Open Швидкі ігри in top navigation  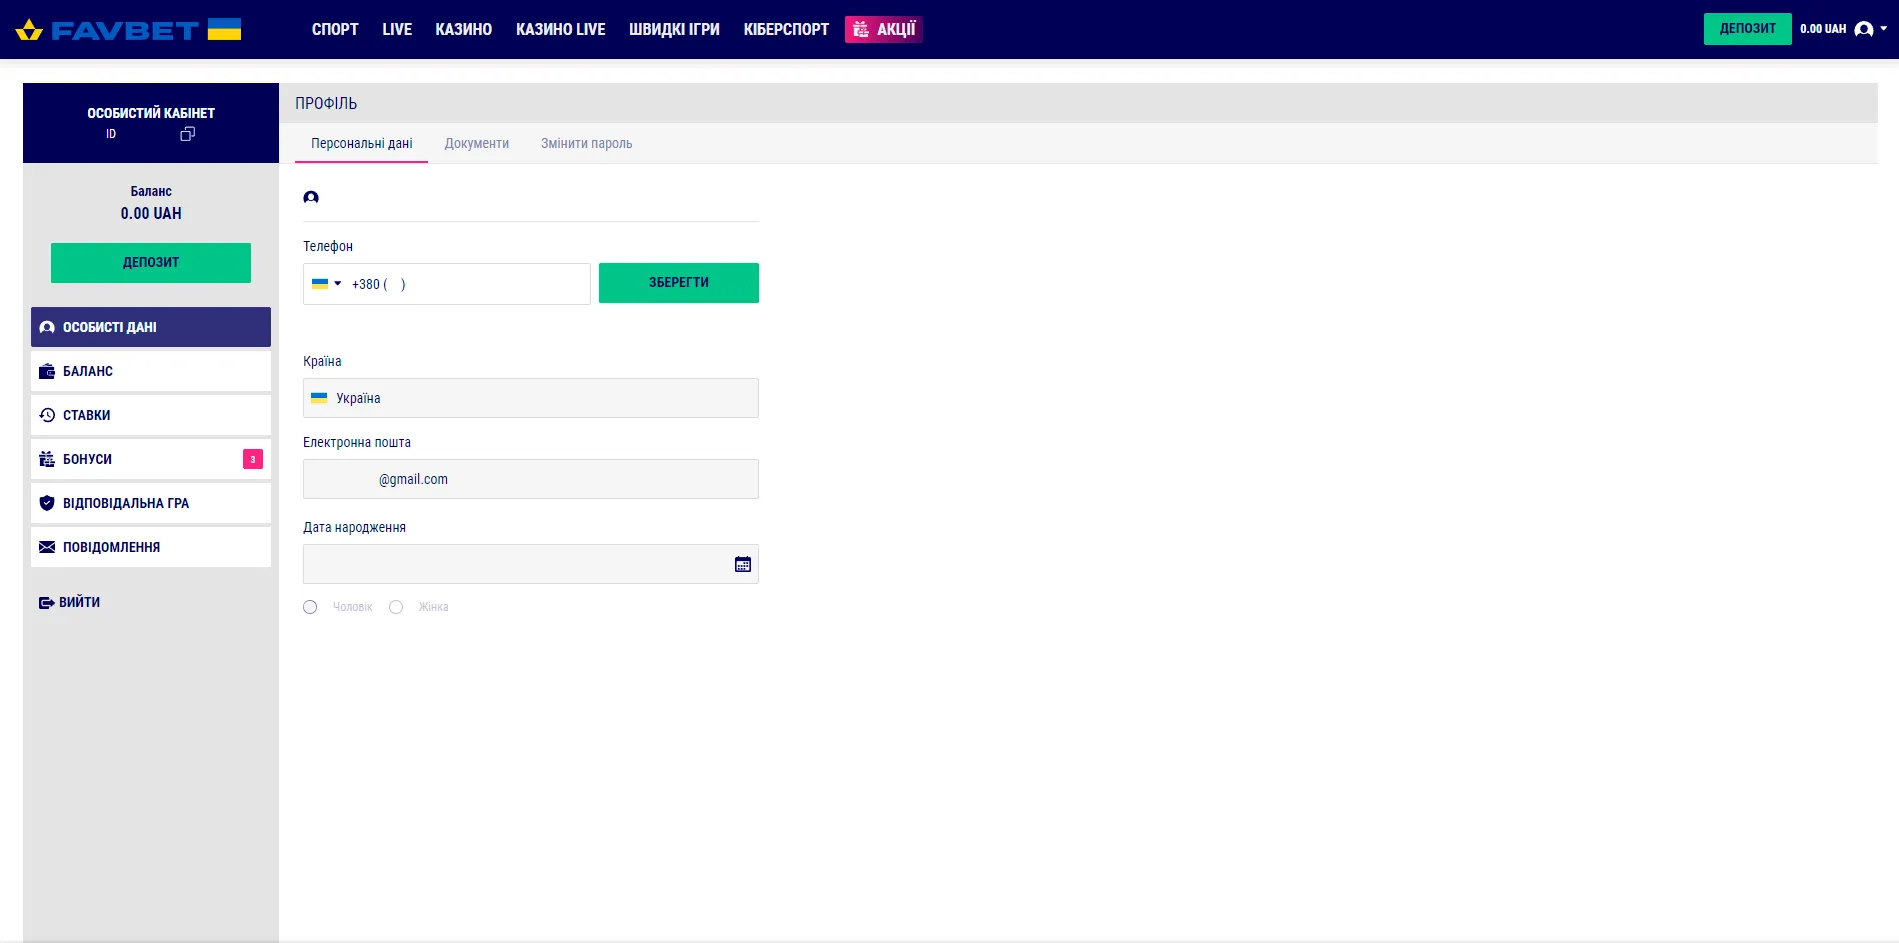[674, 29]
